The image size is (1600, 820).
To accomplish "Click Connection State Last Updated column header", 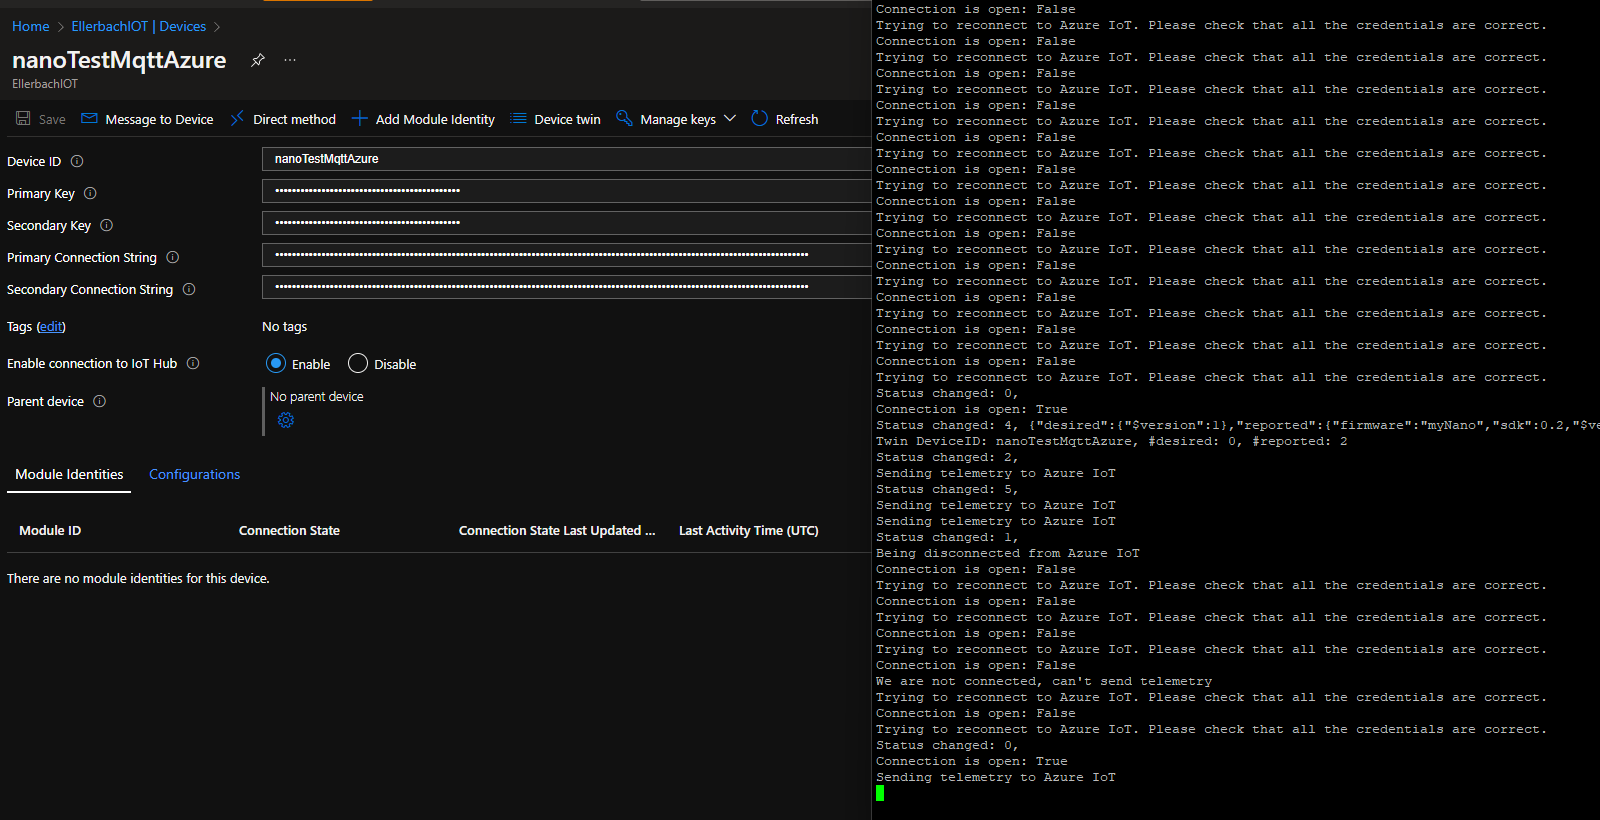I will (x=557, y=530).
